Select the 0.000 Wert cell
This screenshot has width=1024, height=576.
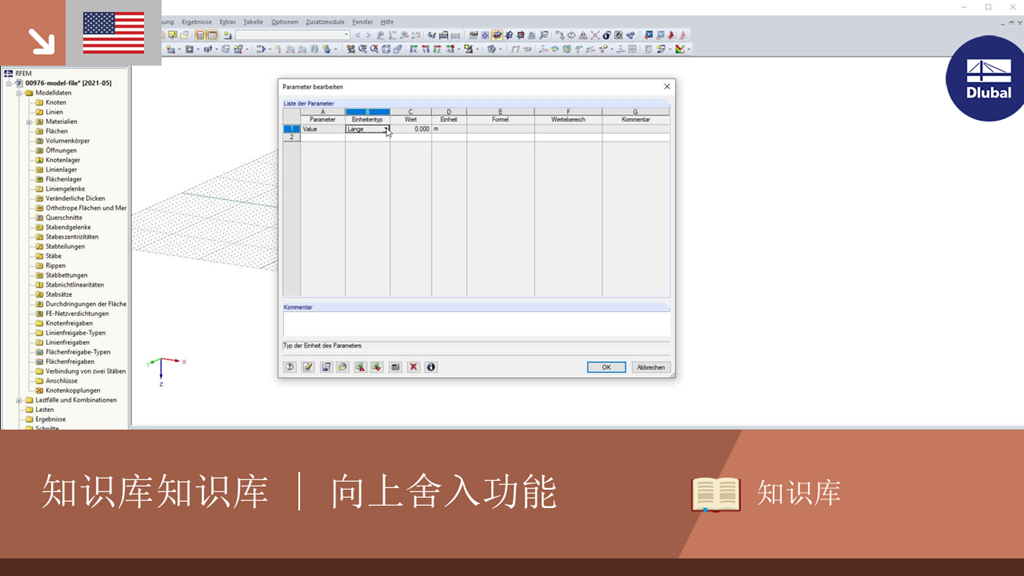coord(411,129)
